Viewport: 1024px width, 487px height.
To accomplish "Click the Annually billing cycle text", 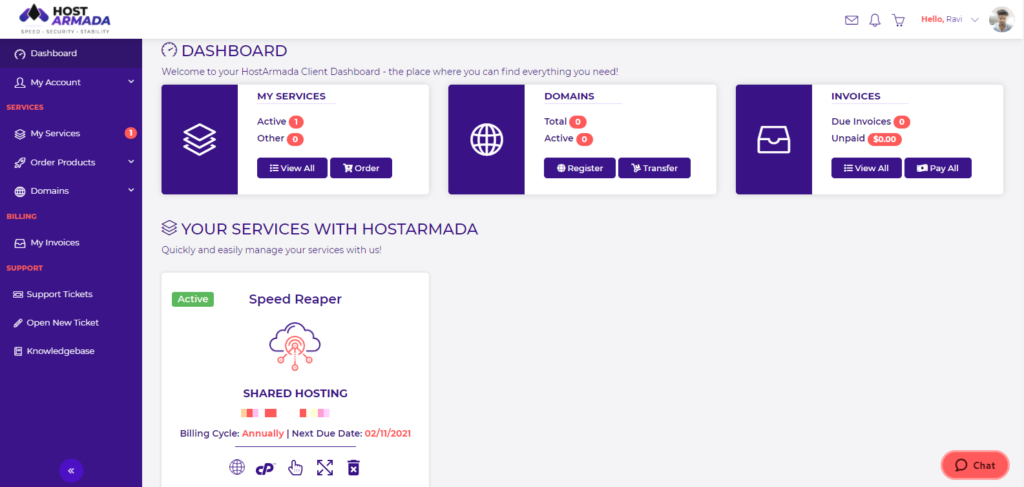I will (263, 433).
